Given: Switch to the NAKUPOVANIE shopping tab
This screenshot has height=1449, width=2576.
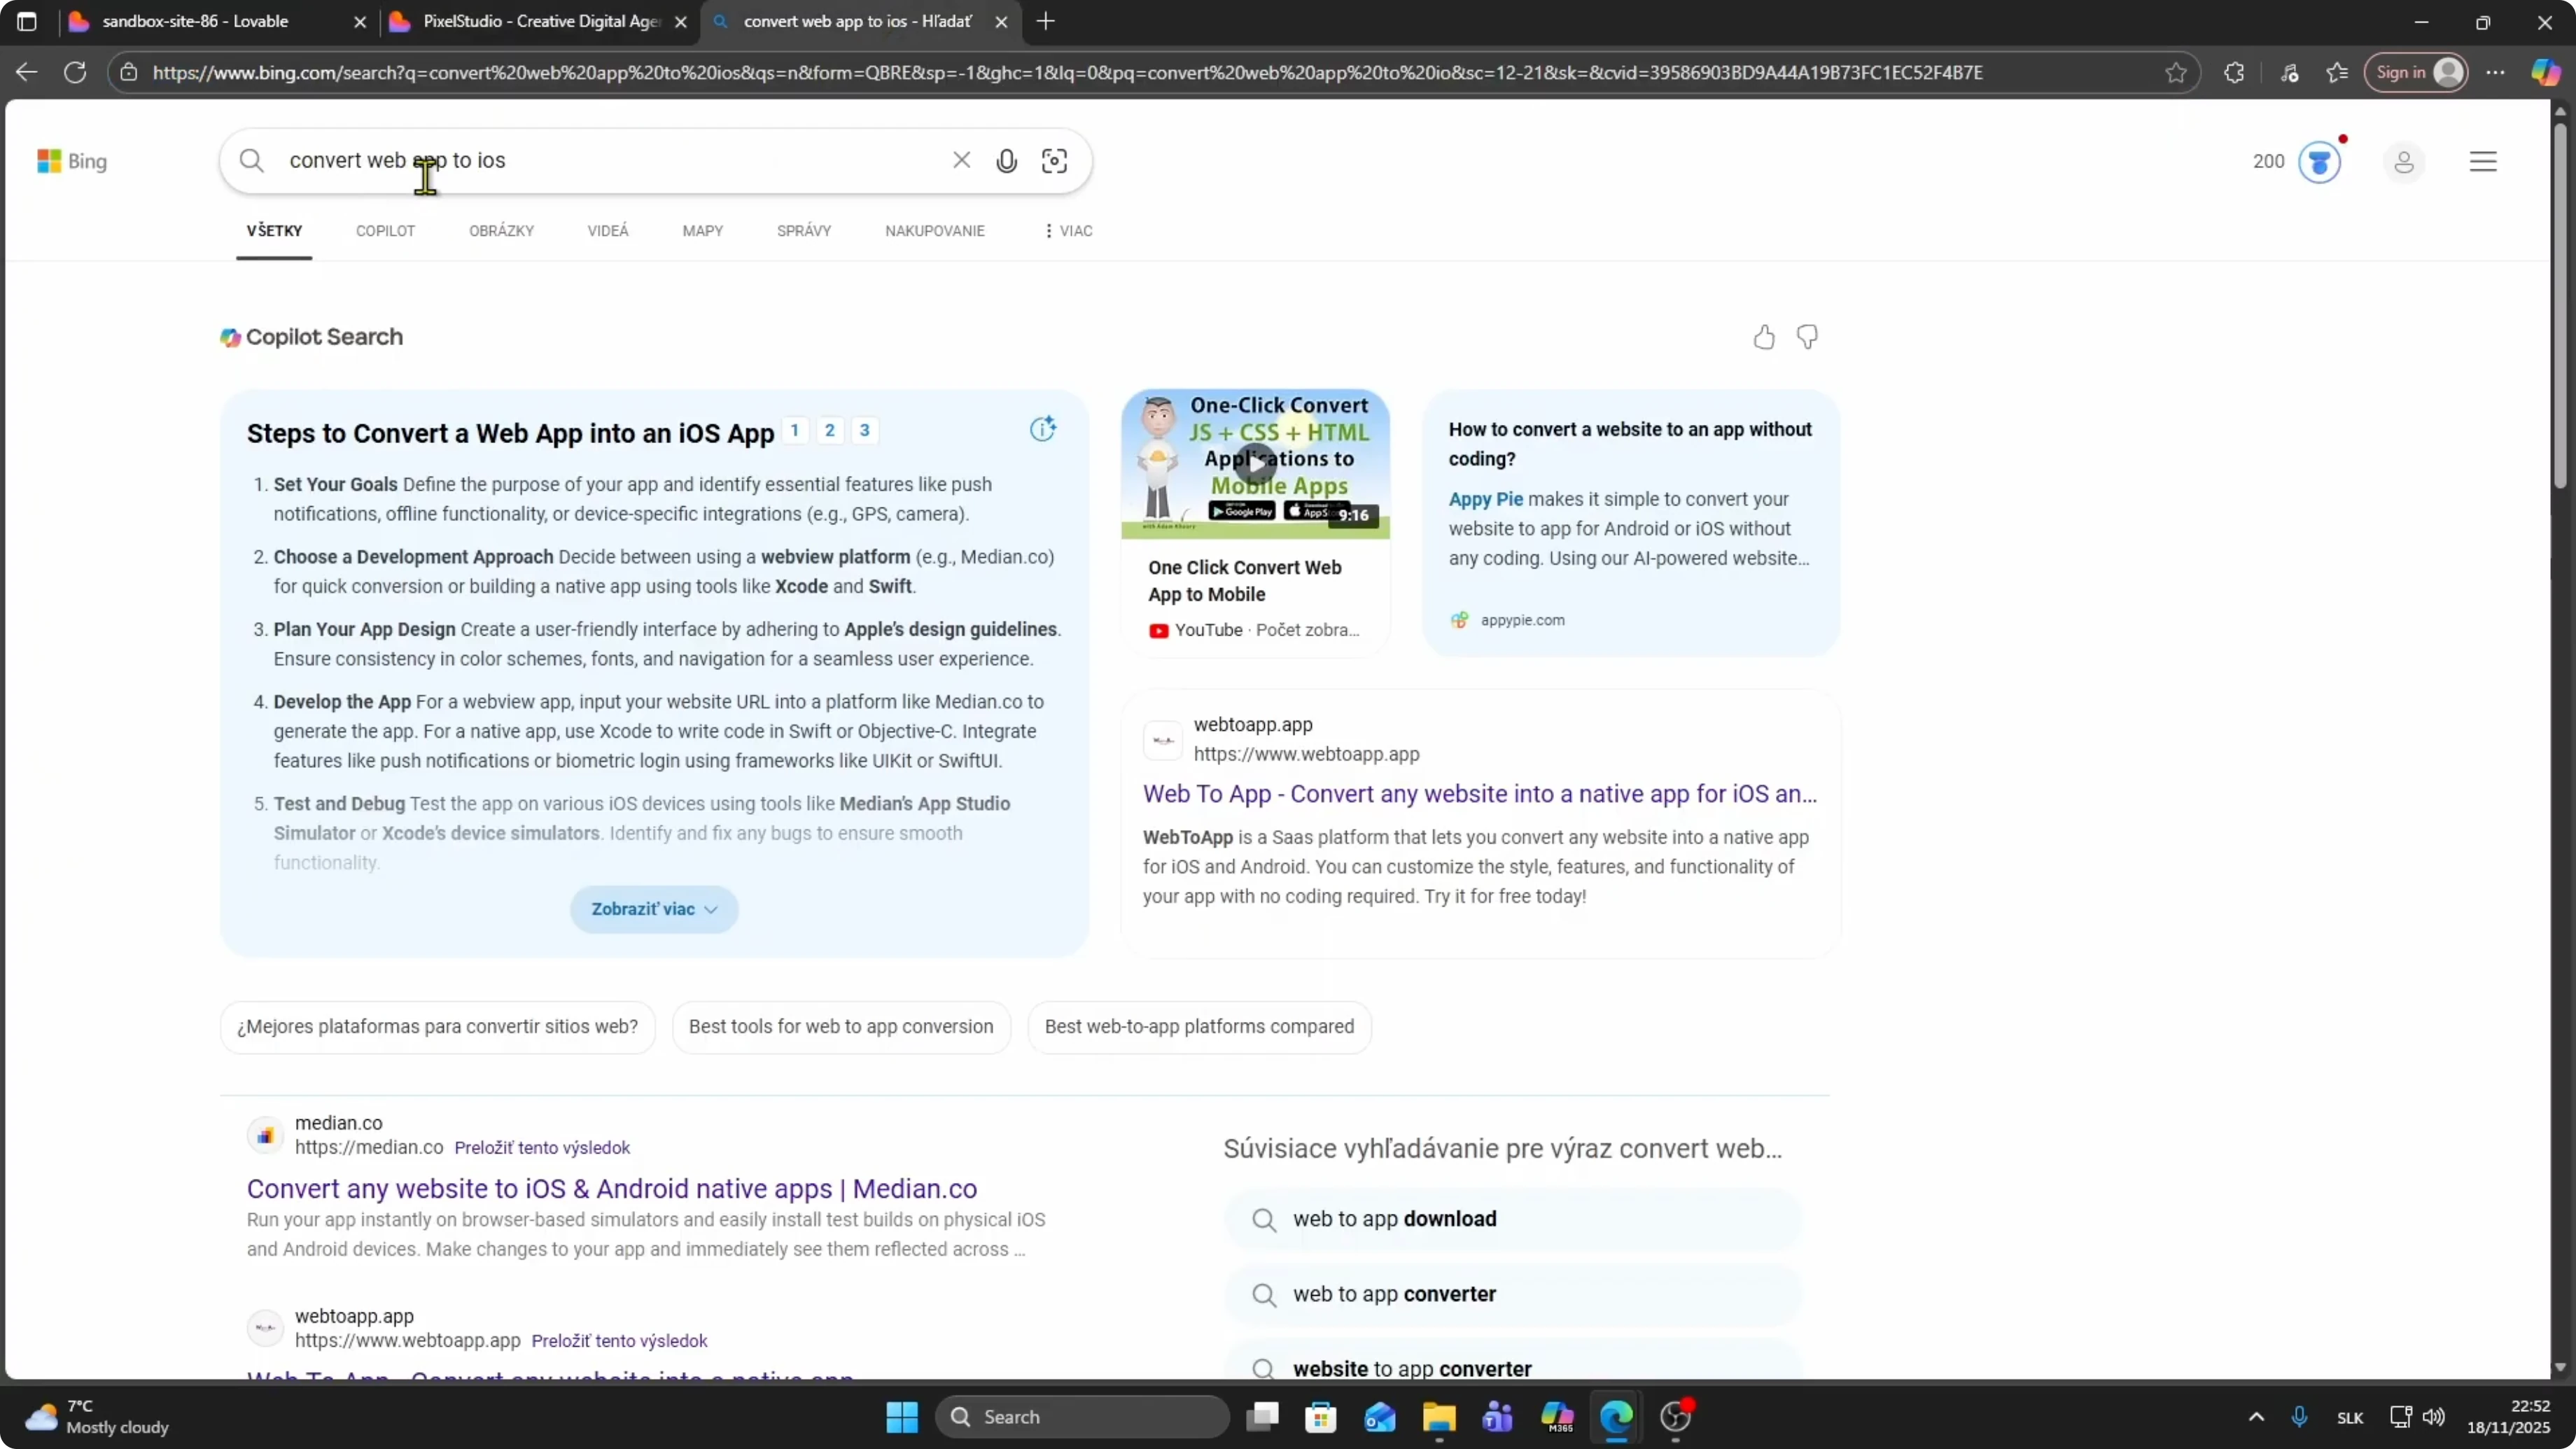Looking at the screenshot, I should (935, 231).
